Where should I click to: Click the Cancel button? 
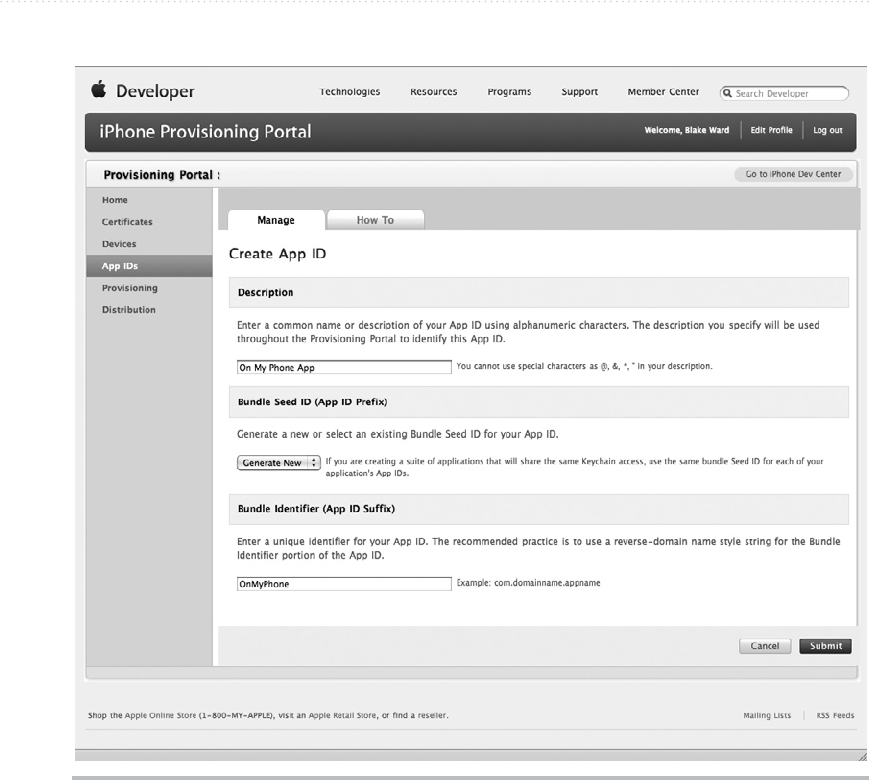[765, 646]
